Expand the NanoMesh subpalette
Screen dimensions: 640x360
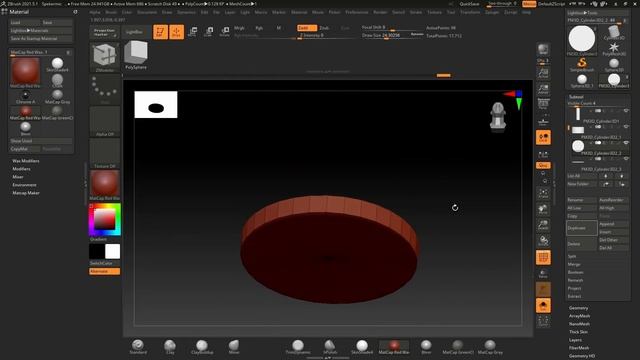[580, 324]
